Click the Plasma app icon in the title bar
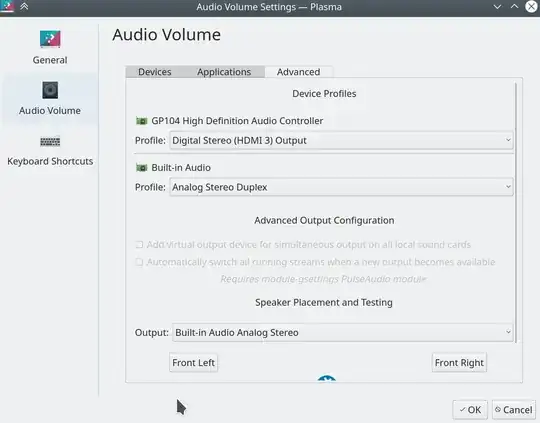Image resolution: width=540 pixels, height=423 pixels. point(7,6)
